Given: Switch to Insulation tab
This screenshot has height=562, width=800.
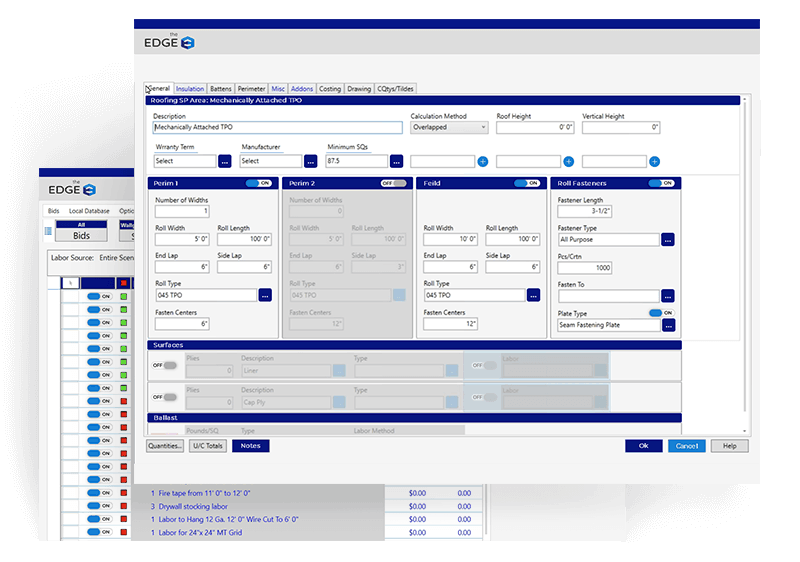Looking at the screenshot, I should tap(190, 89).
